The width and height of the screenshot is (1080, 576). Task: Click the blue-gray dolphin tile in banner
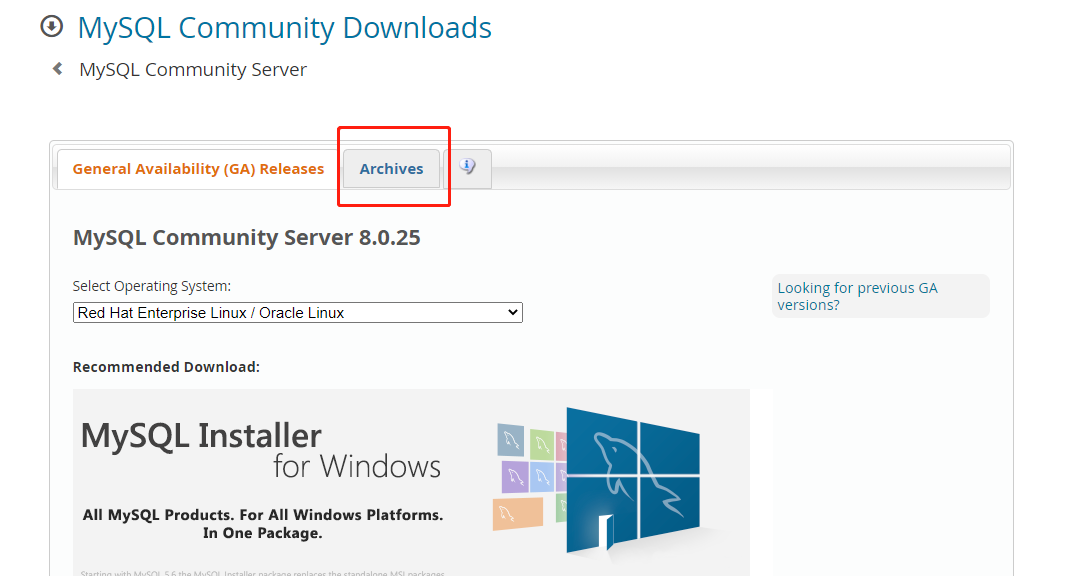point(510,441)
